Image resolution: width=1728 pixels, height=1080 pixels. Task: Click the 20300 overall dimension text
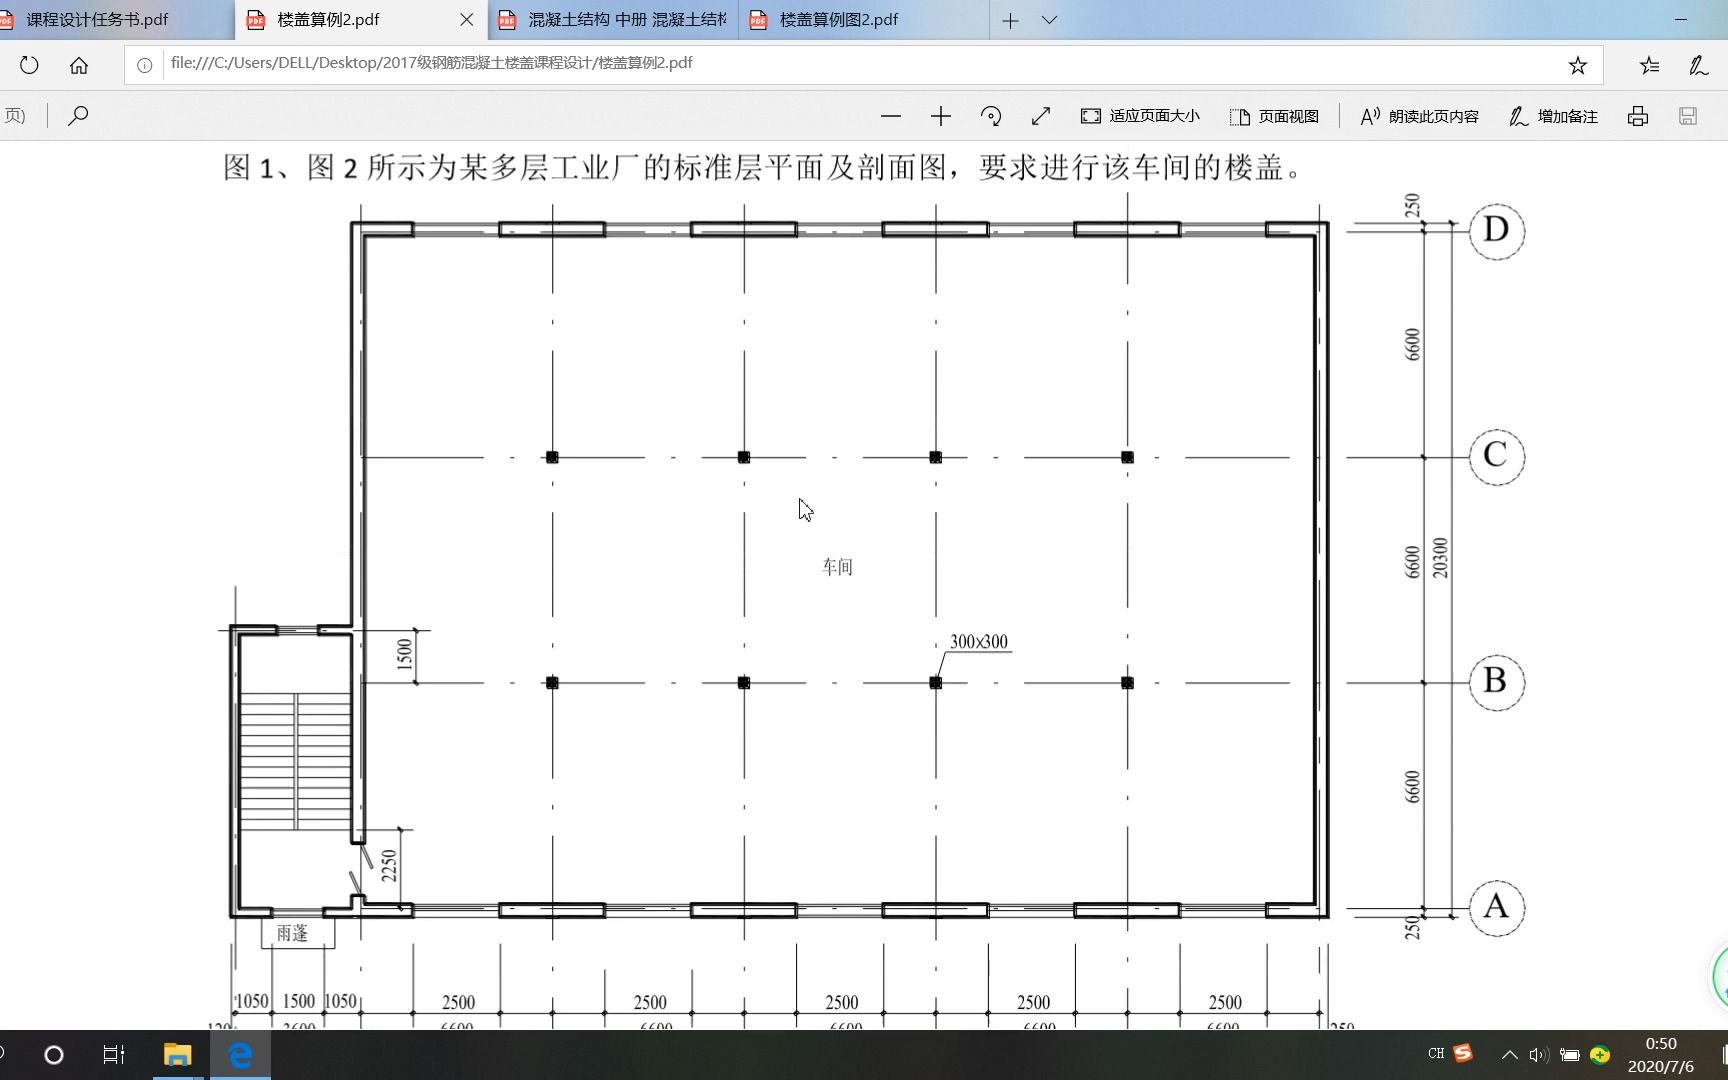(1440, 558)
